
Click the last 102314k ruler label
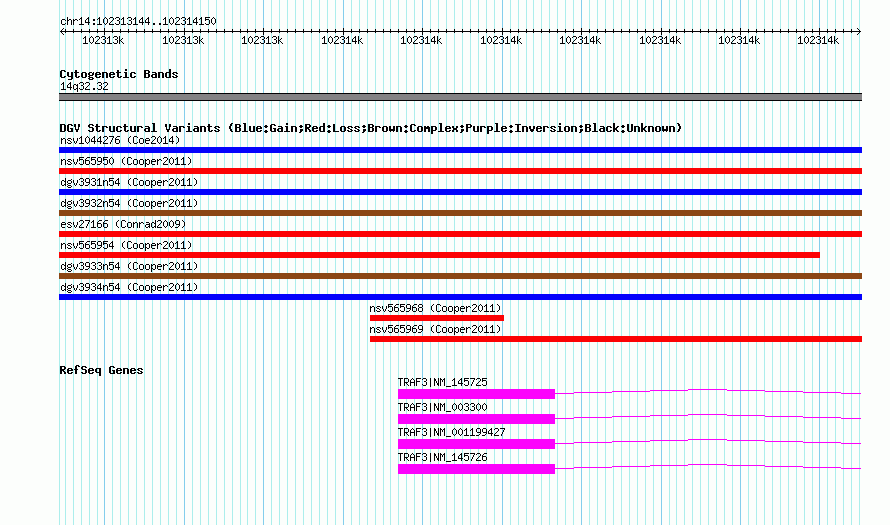point(817,40)
